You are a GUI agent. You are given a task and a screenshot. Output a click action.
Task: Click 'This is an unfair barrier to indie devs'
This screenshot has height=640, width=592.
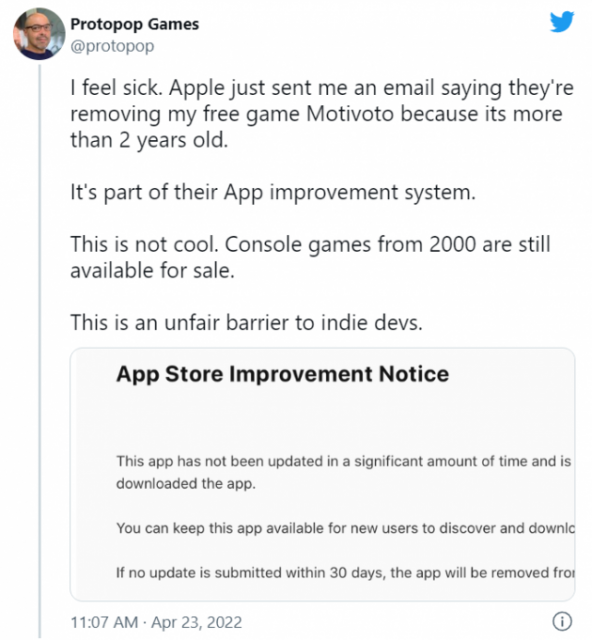coord(247,322)
